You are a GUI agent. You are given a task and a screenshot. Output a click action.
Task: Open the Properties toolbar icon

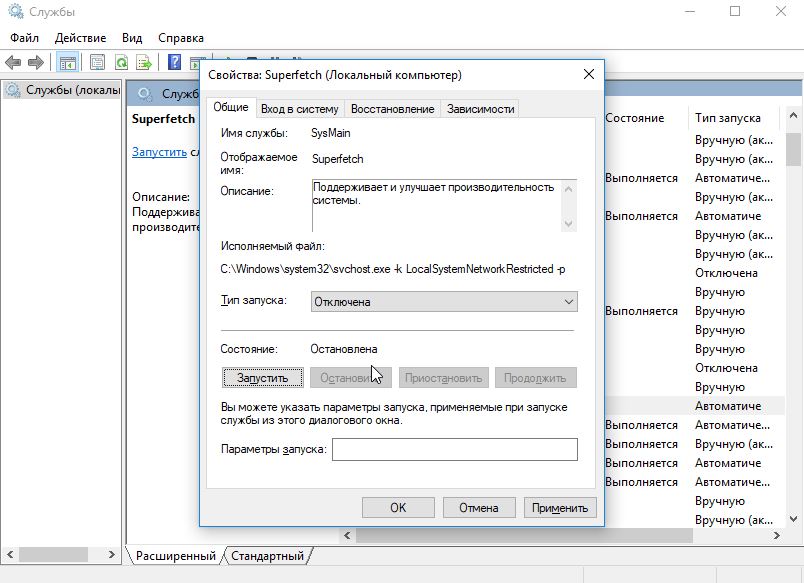97,63
